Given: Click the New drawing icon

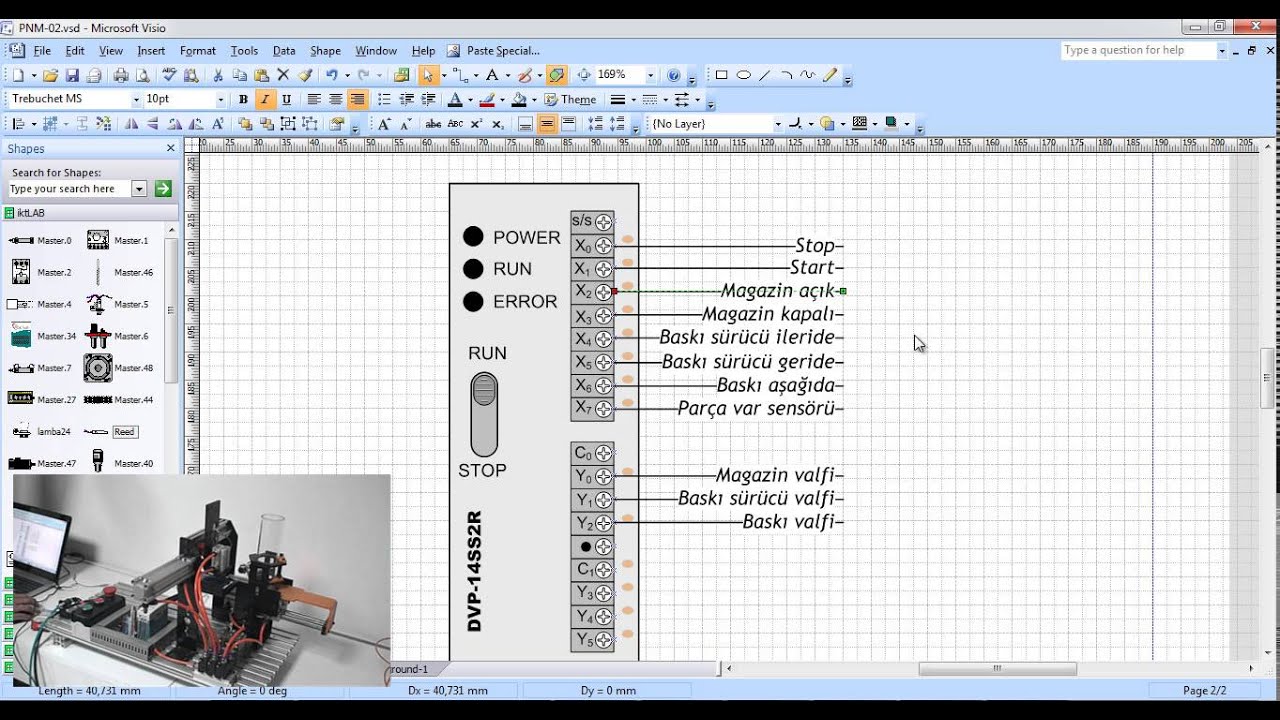Looking at the screenshot, I should click(18, 75).
